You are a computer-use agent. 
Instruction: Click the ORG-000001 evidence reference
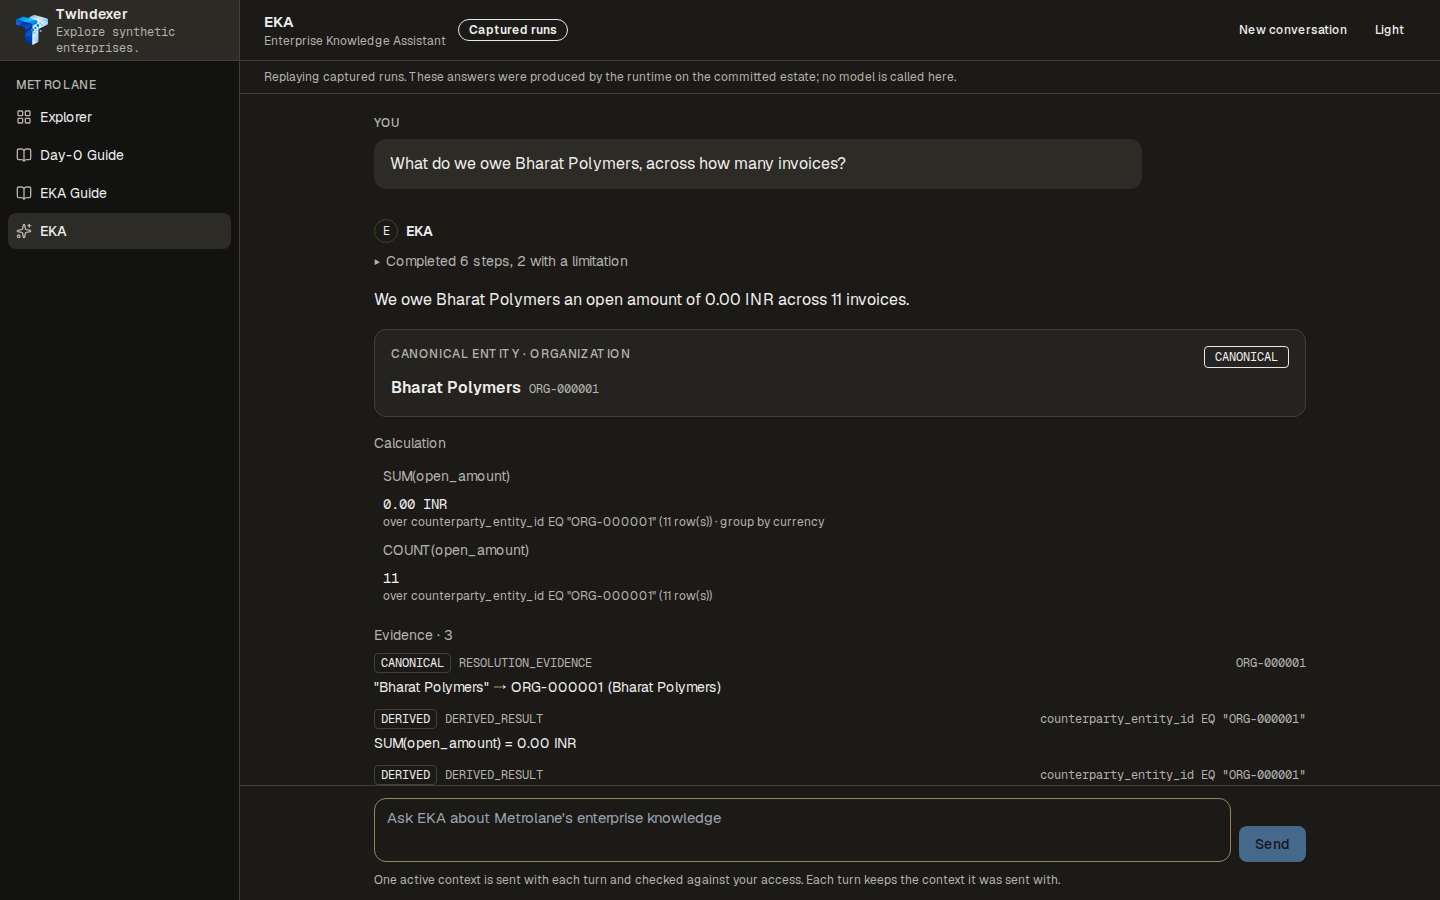point(1270,663)
